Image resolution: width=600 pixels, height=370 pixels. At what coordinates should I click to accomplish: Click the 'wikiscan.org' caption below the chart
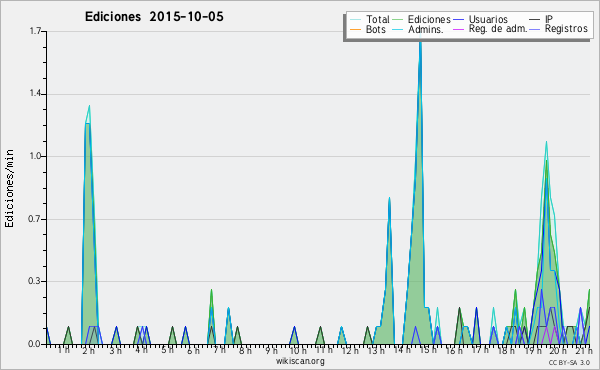point(300,361)
